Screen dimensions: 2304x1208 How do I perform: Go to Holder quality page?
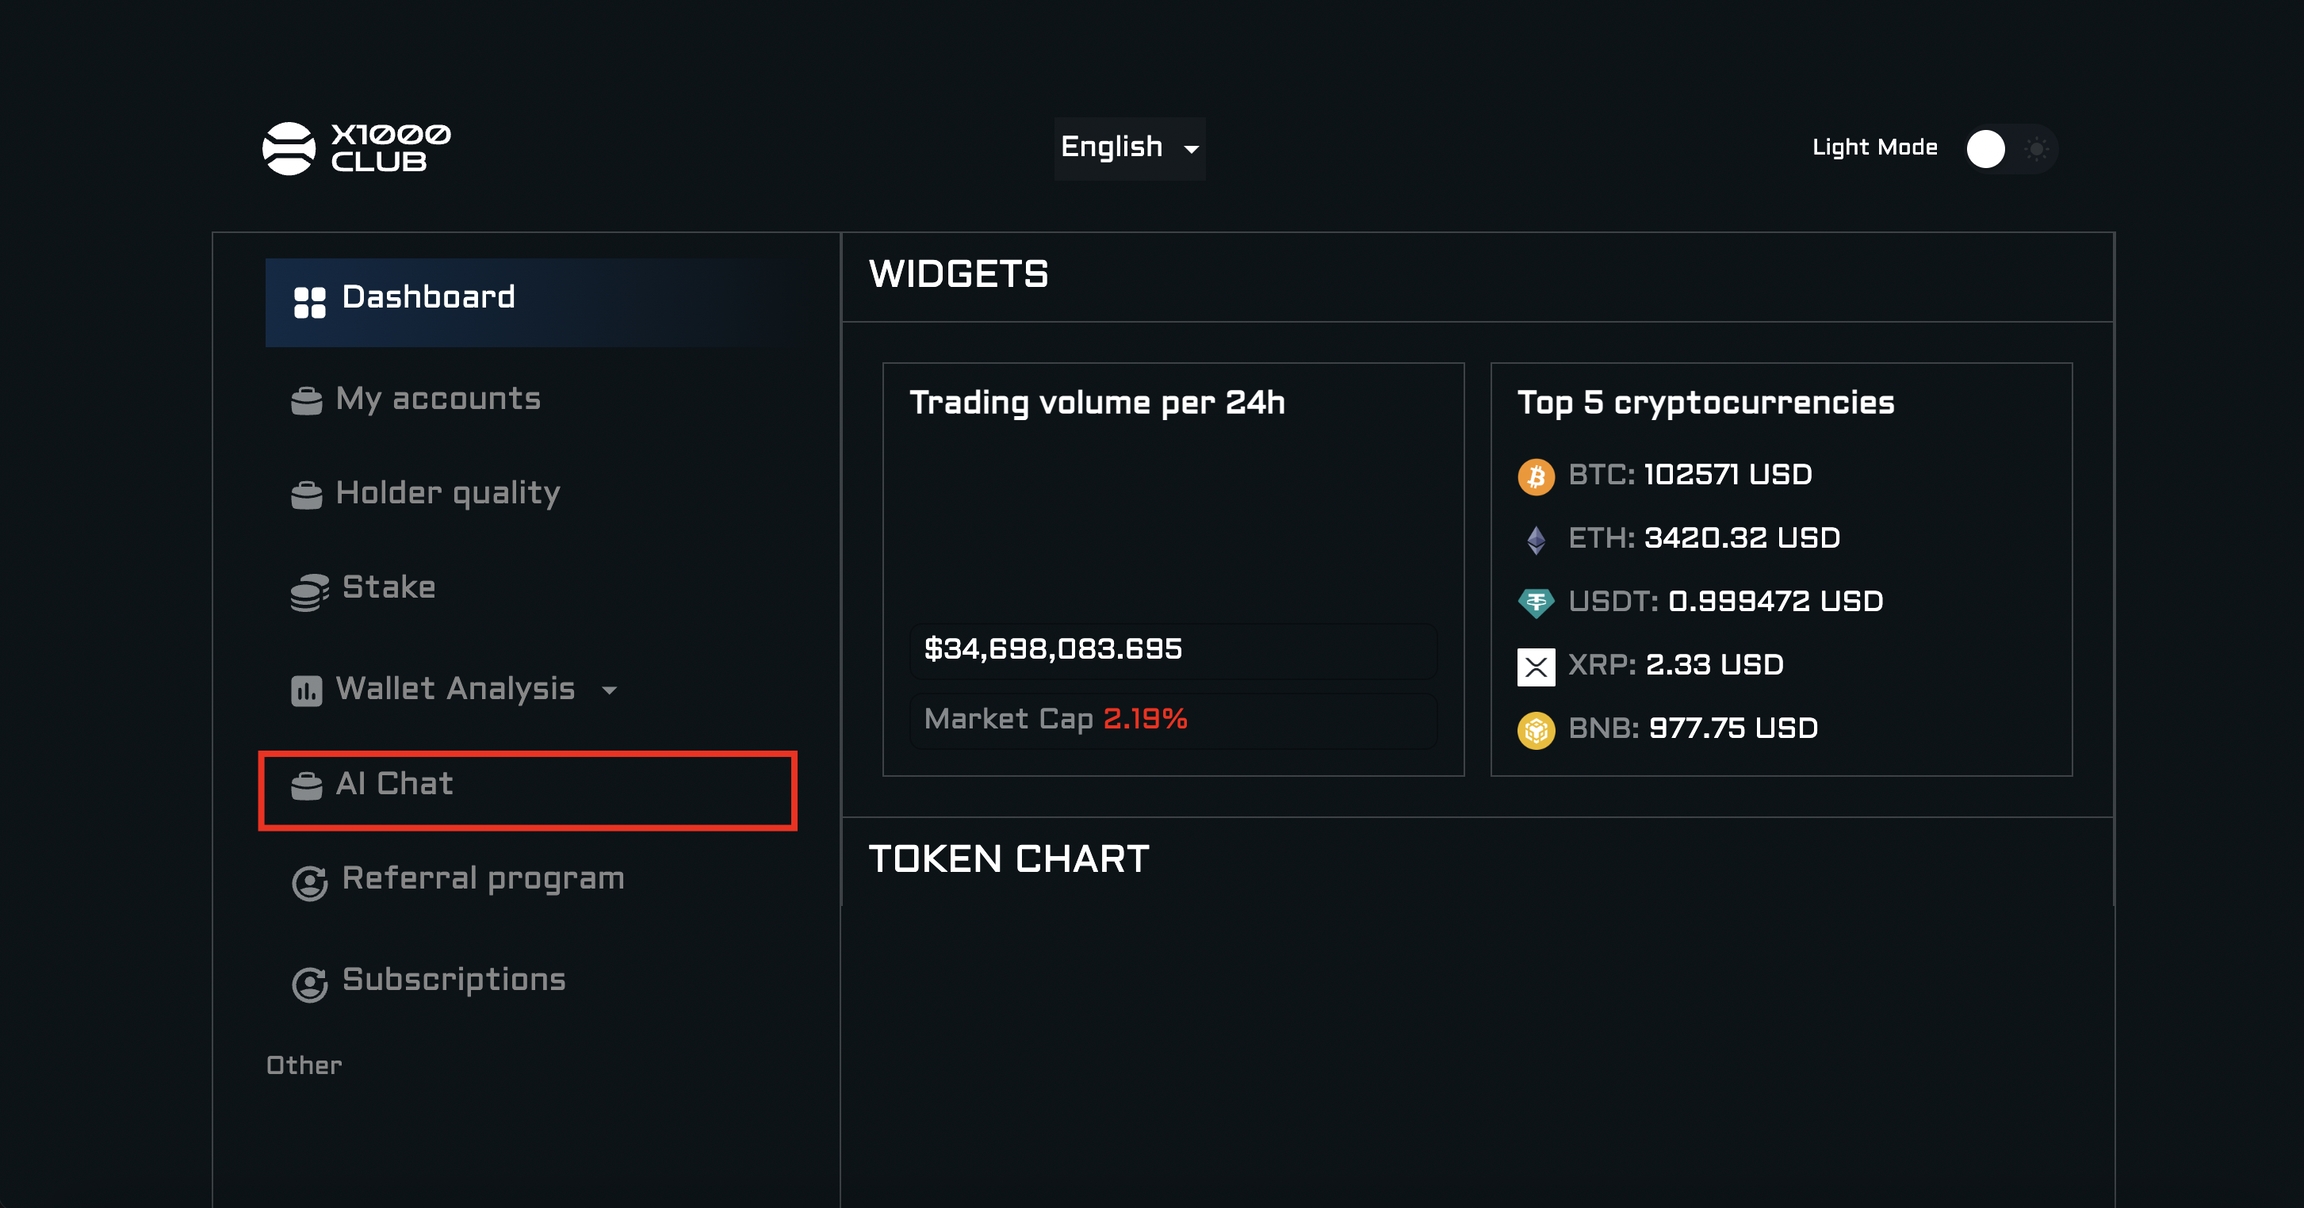[x=448, y=493]
